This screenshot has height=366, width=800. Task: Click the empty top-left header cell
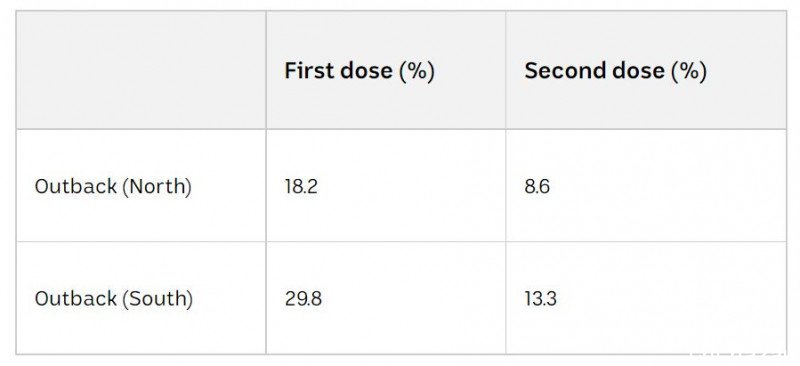click(x=141, y=70)
